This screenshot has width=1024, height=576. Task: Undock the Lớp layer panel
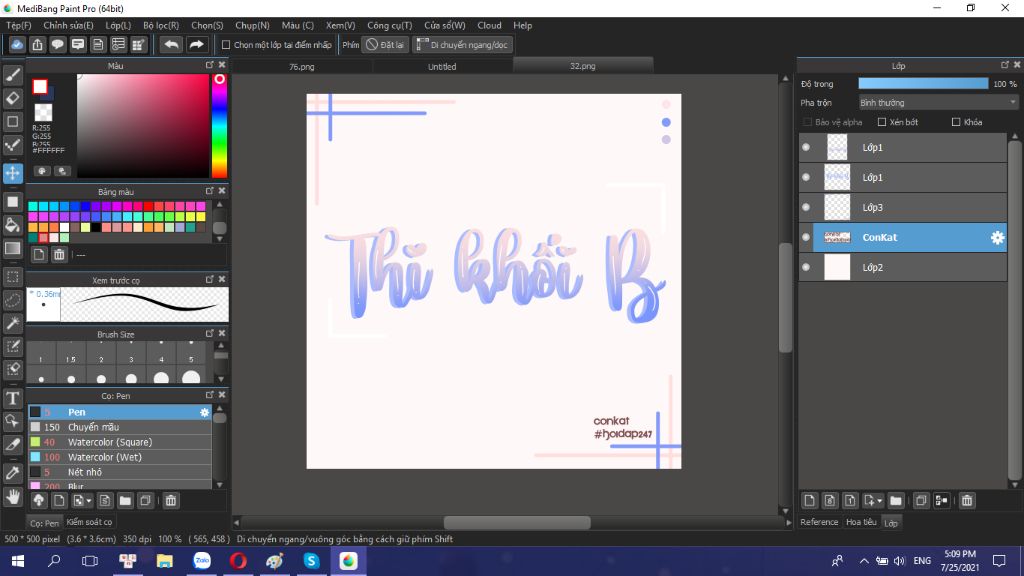click(x=1004, y=65)
